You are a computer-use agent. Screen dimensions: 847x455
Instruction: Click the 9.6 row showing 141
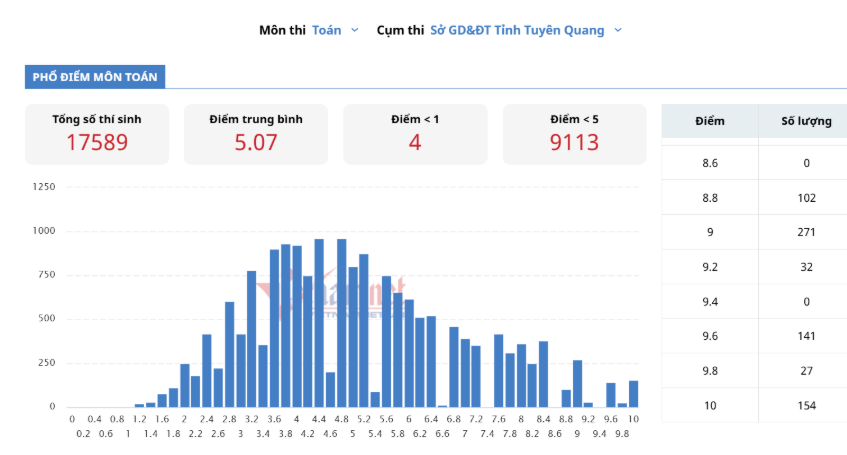pos(754,336)
